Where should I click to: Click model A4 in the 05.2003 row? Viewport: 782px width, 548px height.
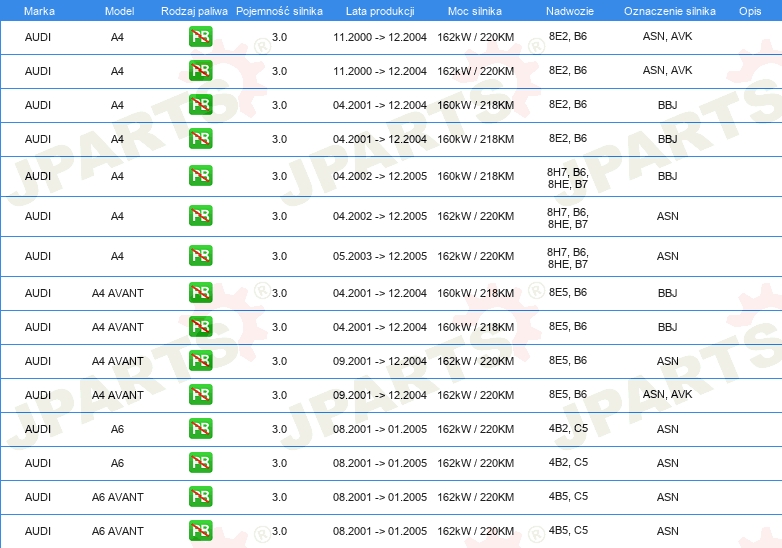point(117,256)
